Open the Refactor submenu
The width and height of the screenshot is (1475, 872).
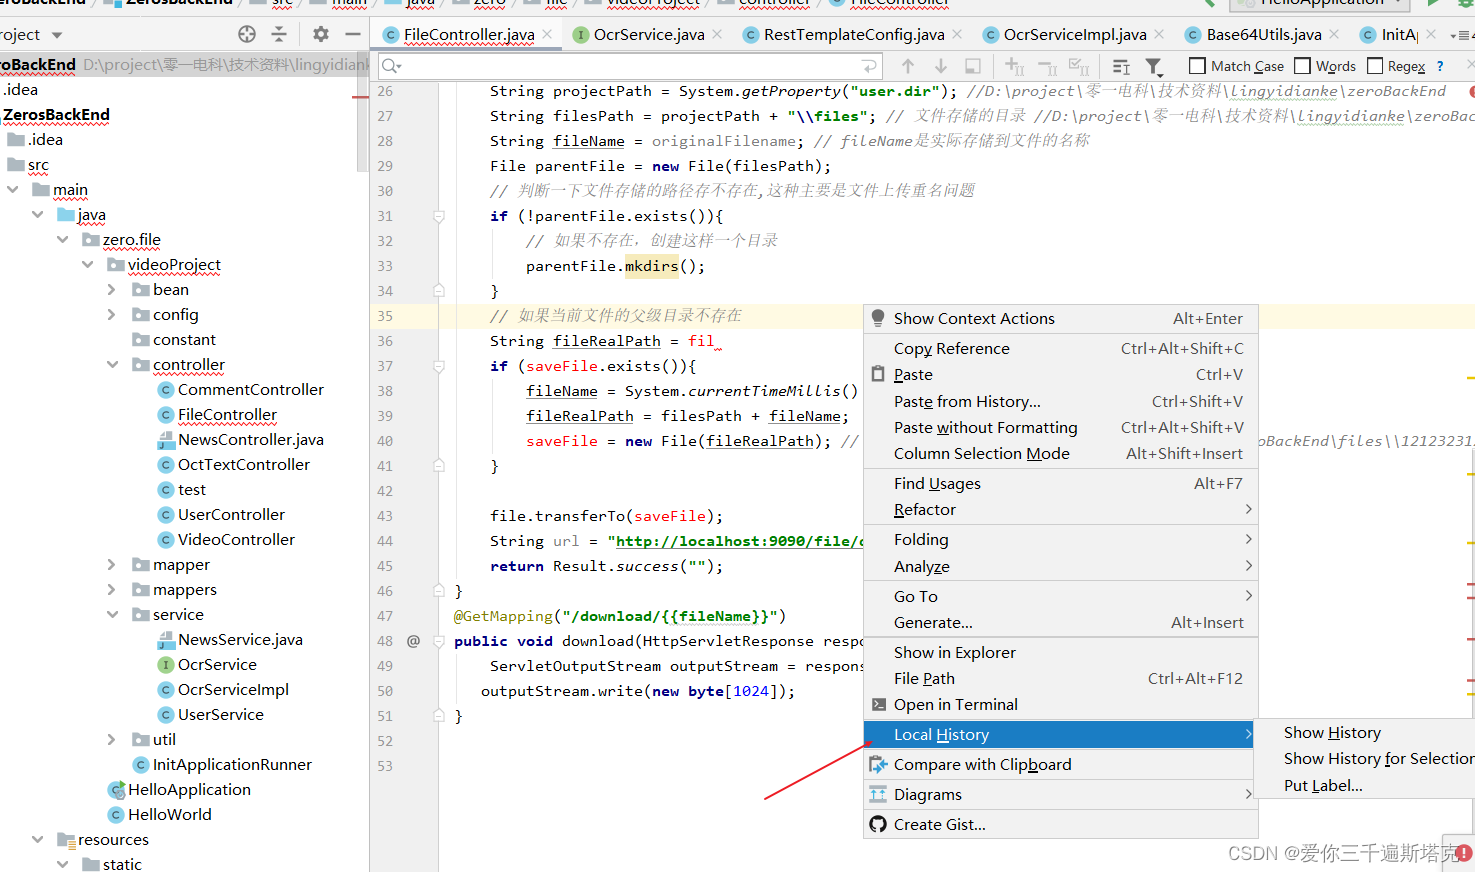point(1061,510)
